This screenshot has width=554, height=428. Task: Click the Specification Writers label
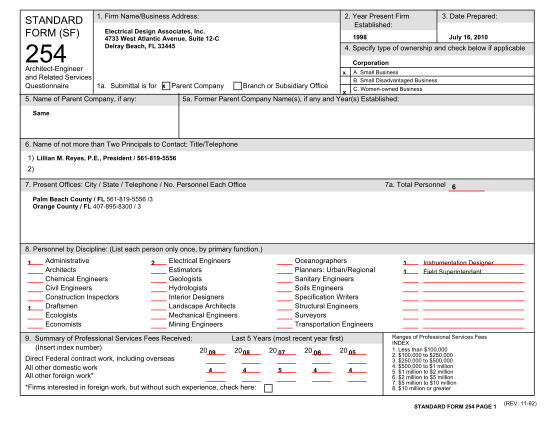click(326, 297)
